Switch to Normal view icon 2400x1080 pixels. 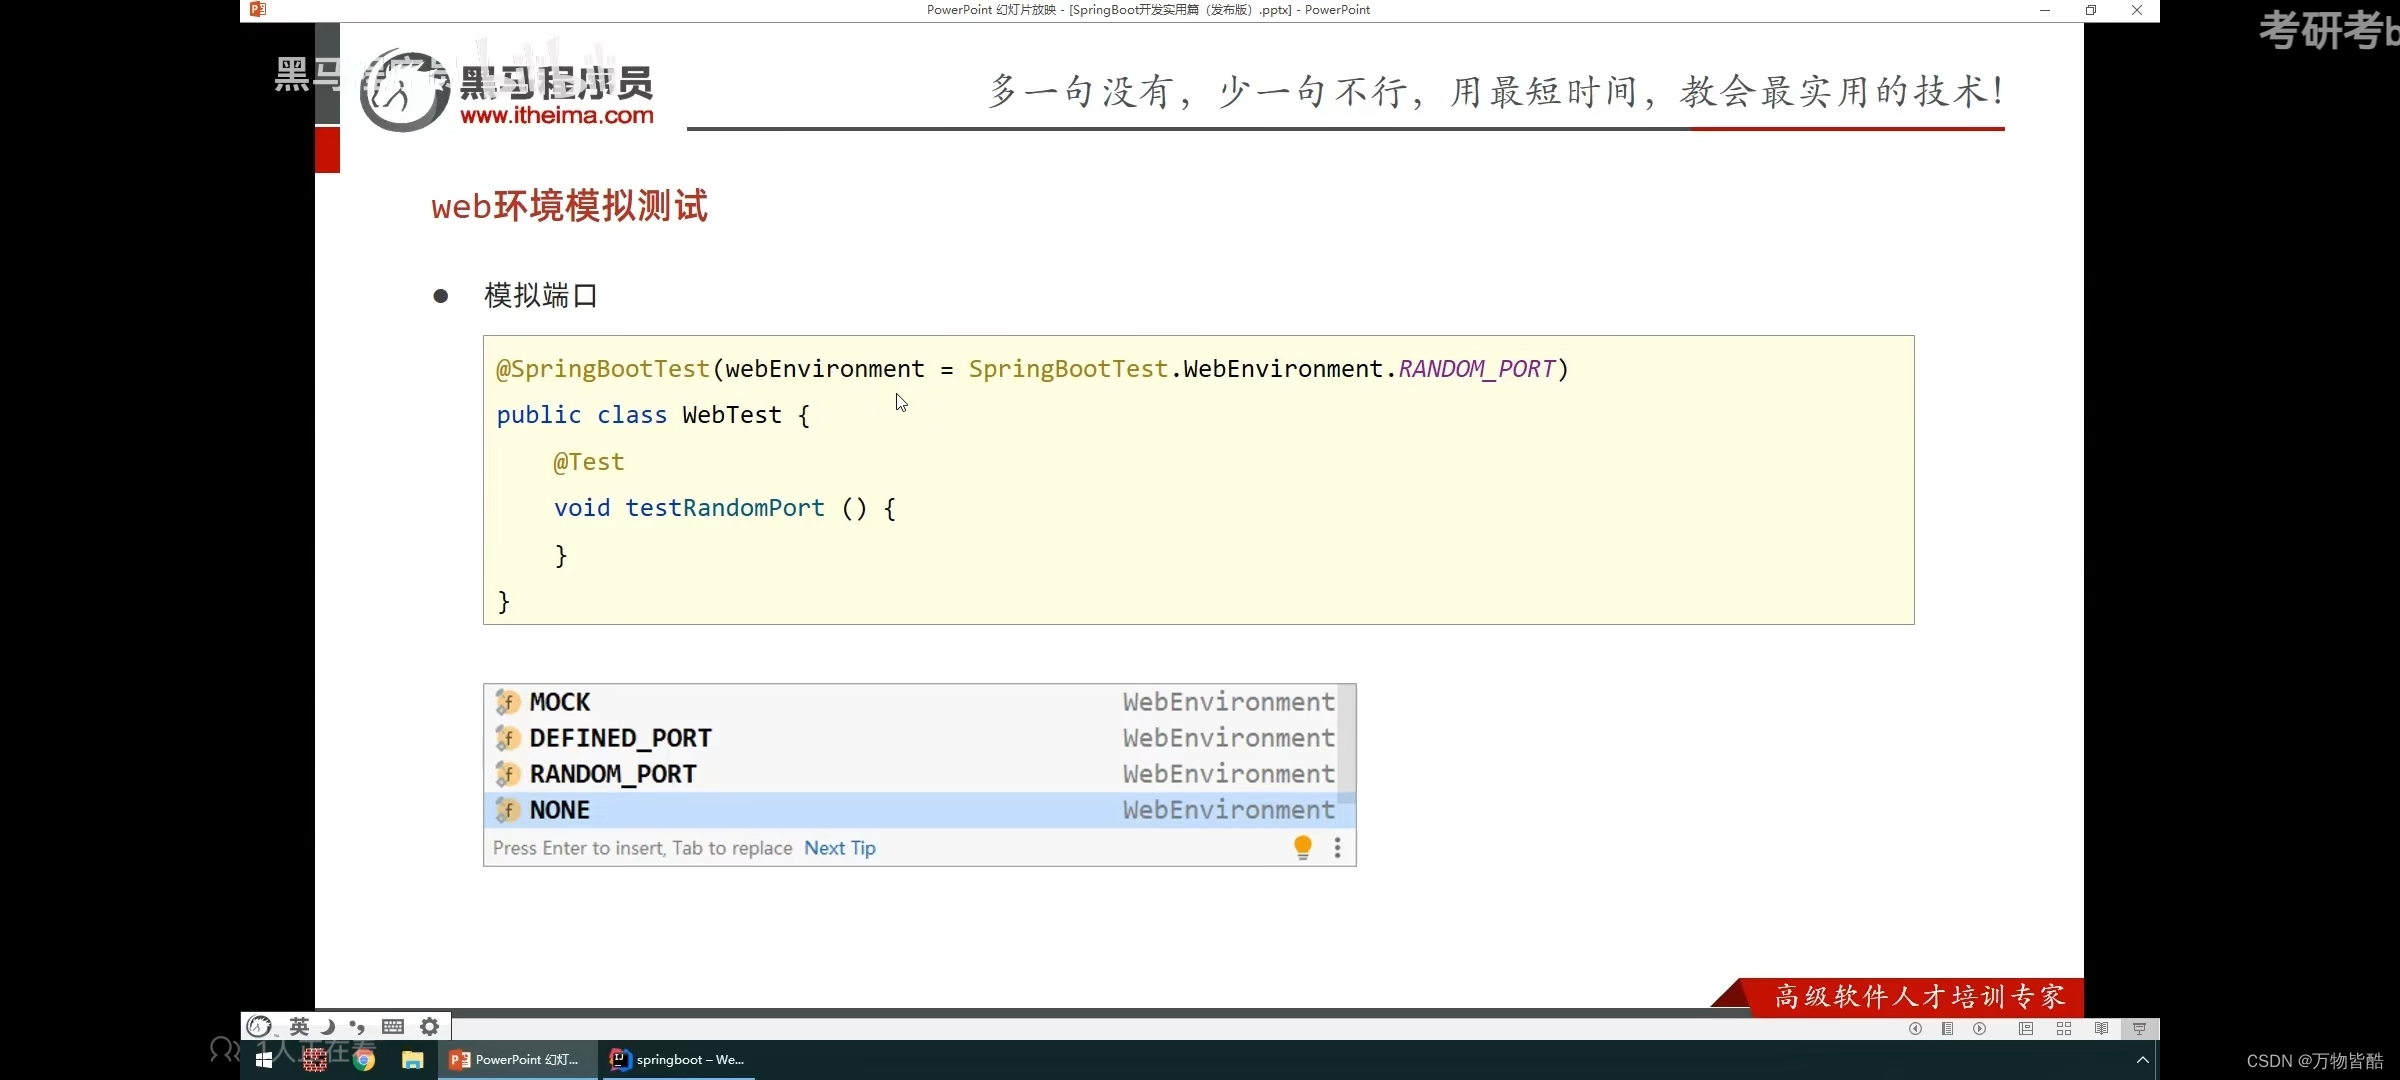[x=2025, y=1028]
